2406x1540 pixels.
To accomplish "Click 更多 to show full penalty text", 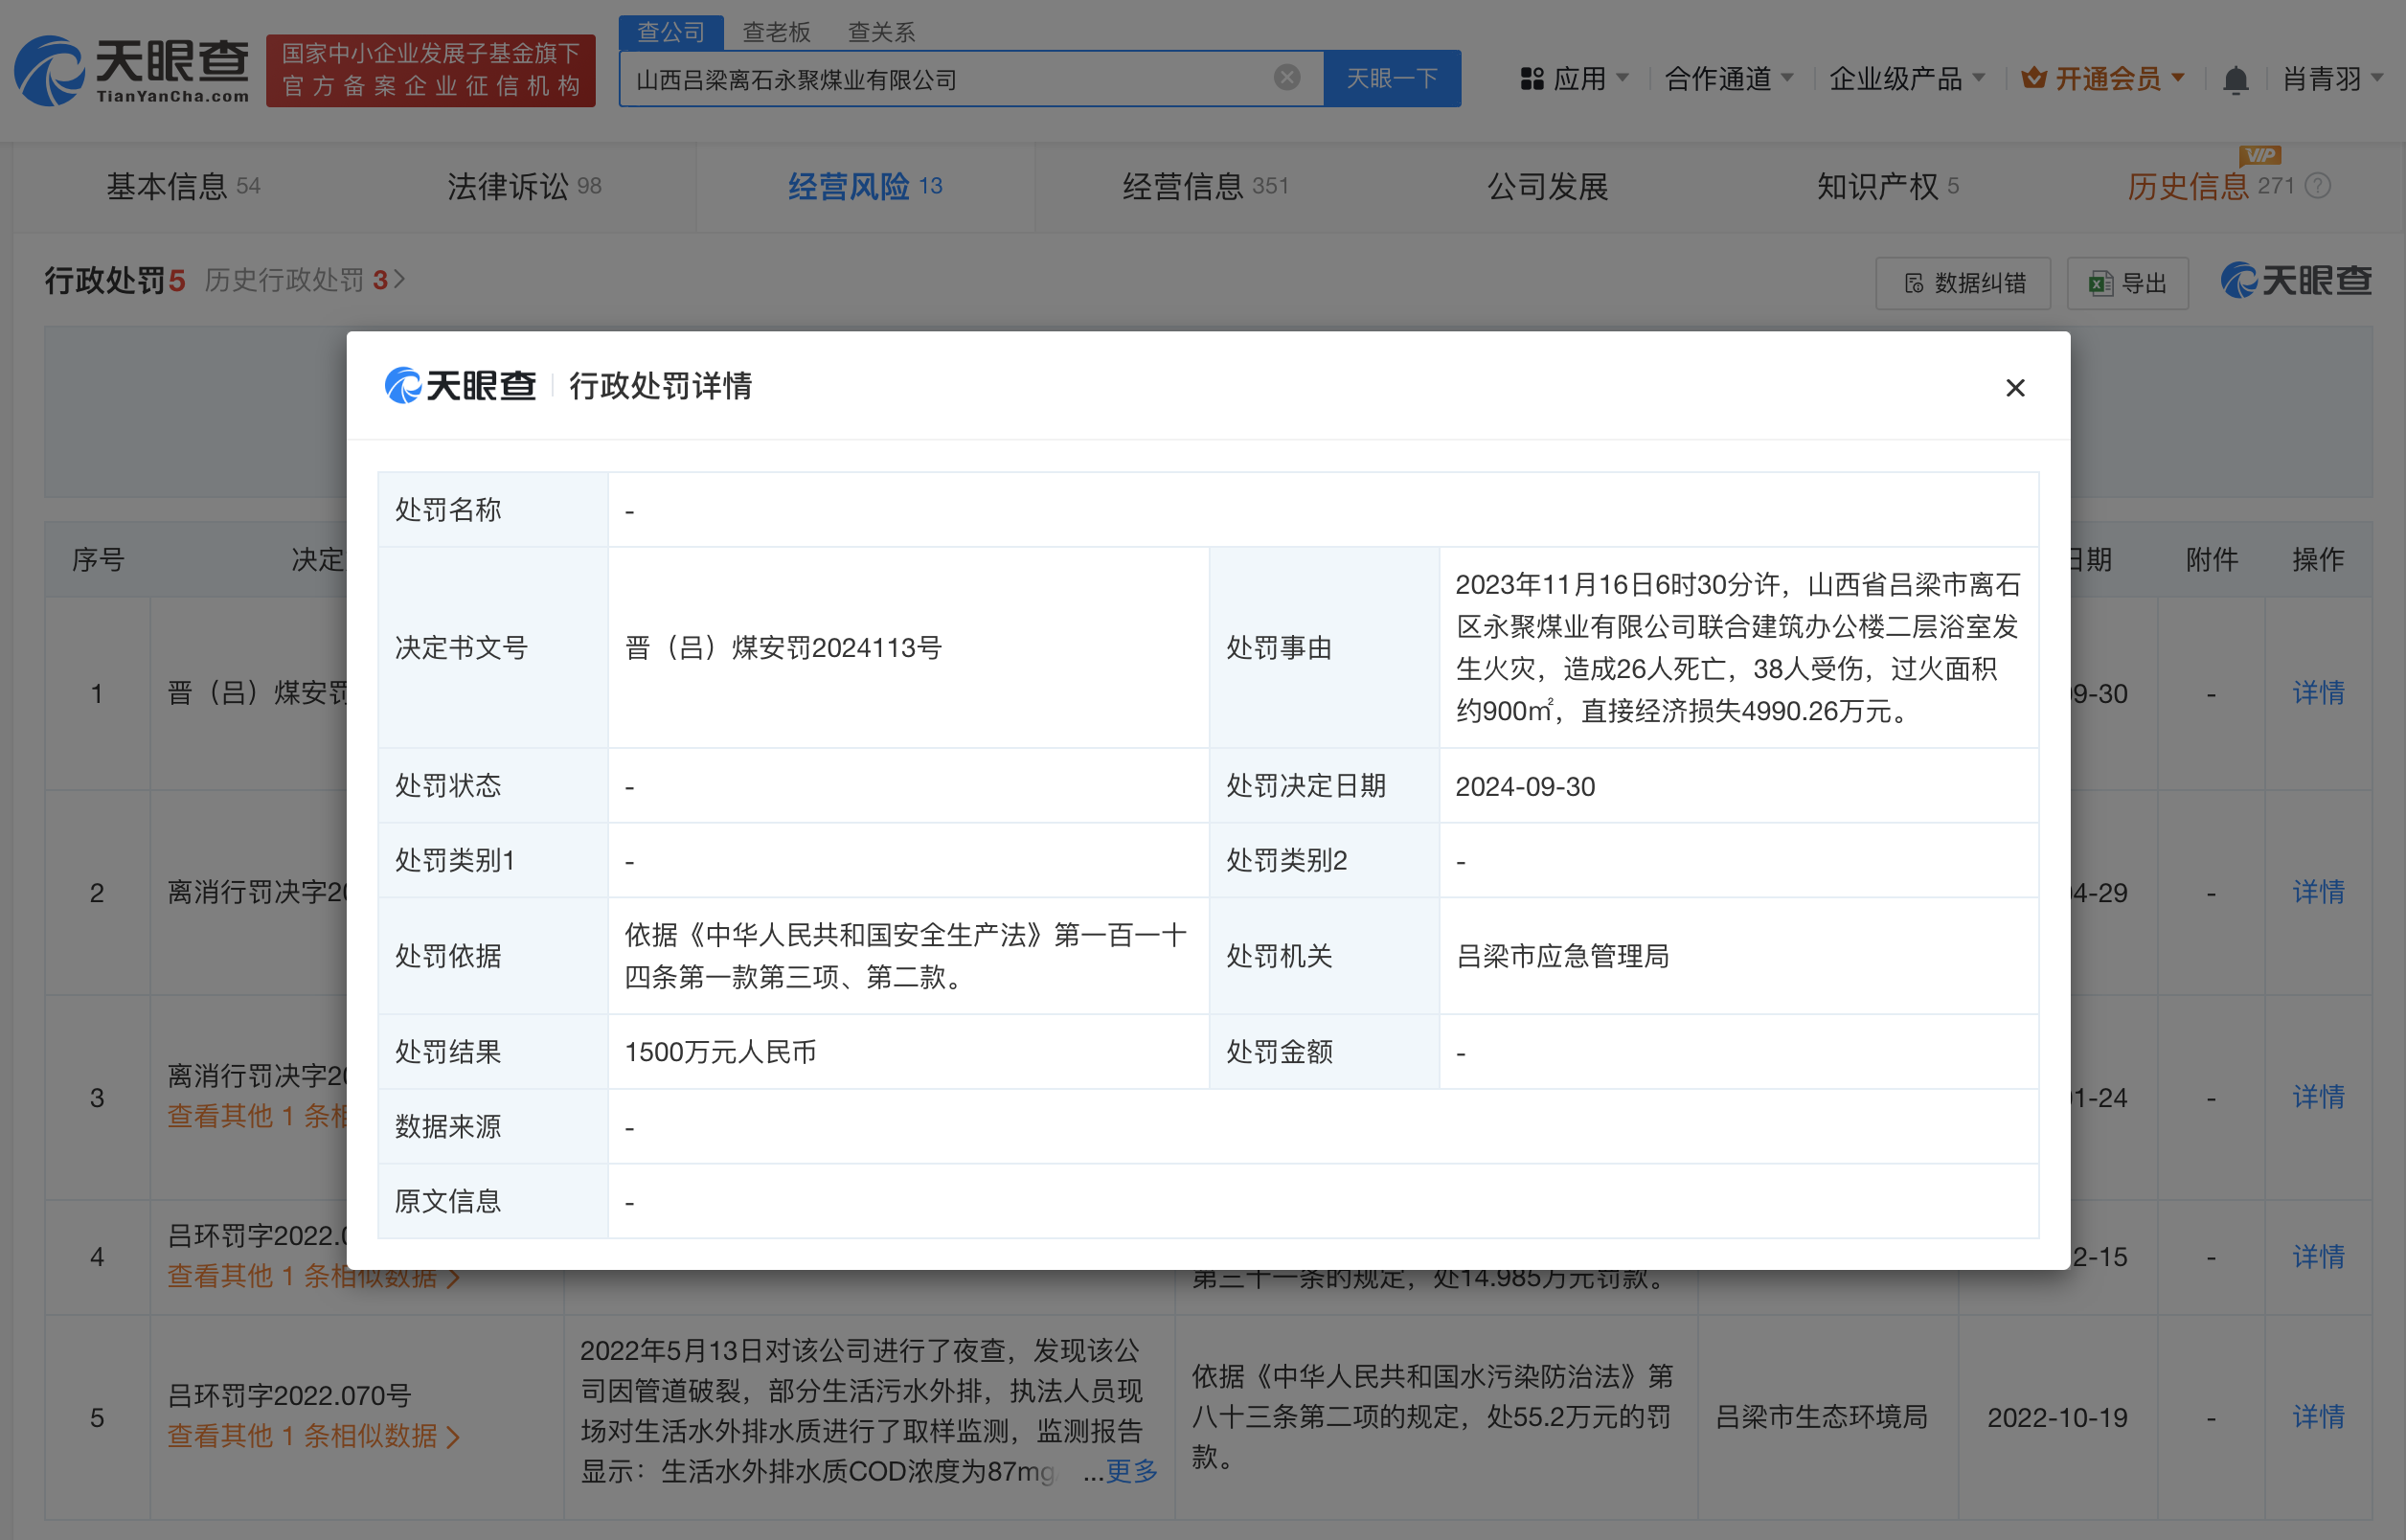I will (x=1131, y=1472).
